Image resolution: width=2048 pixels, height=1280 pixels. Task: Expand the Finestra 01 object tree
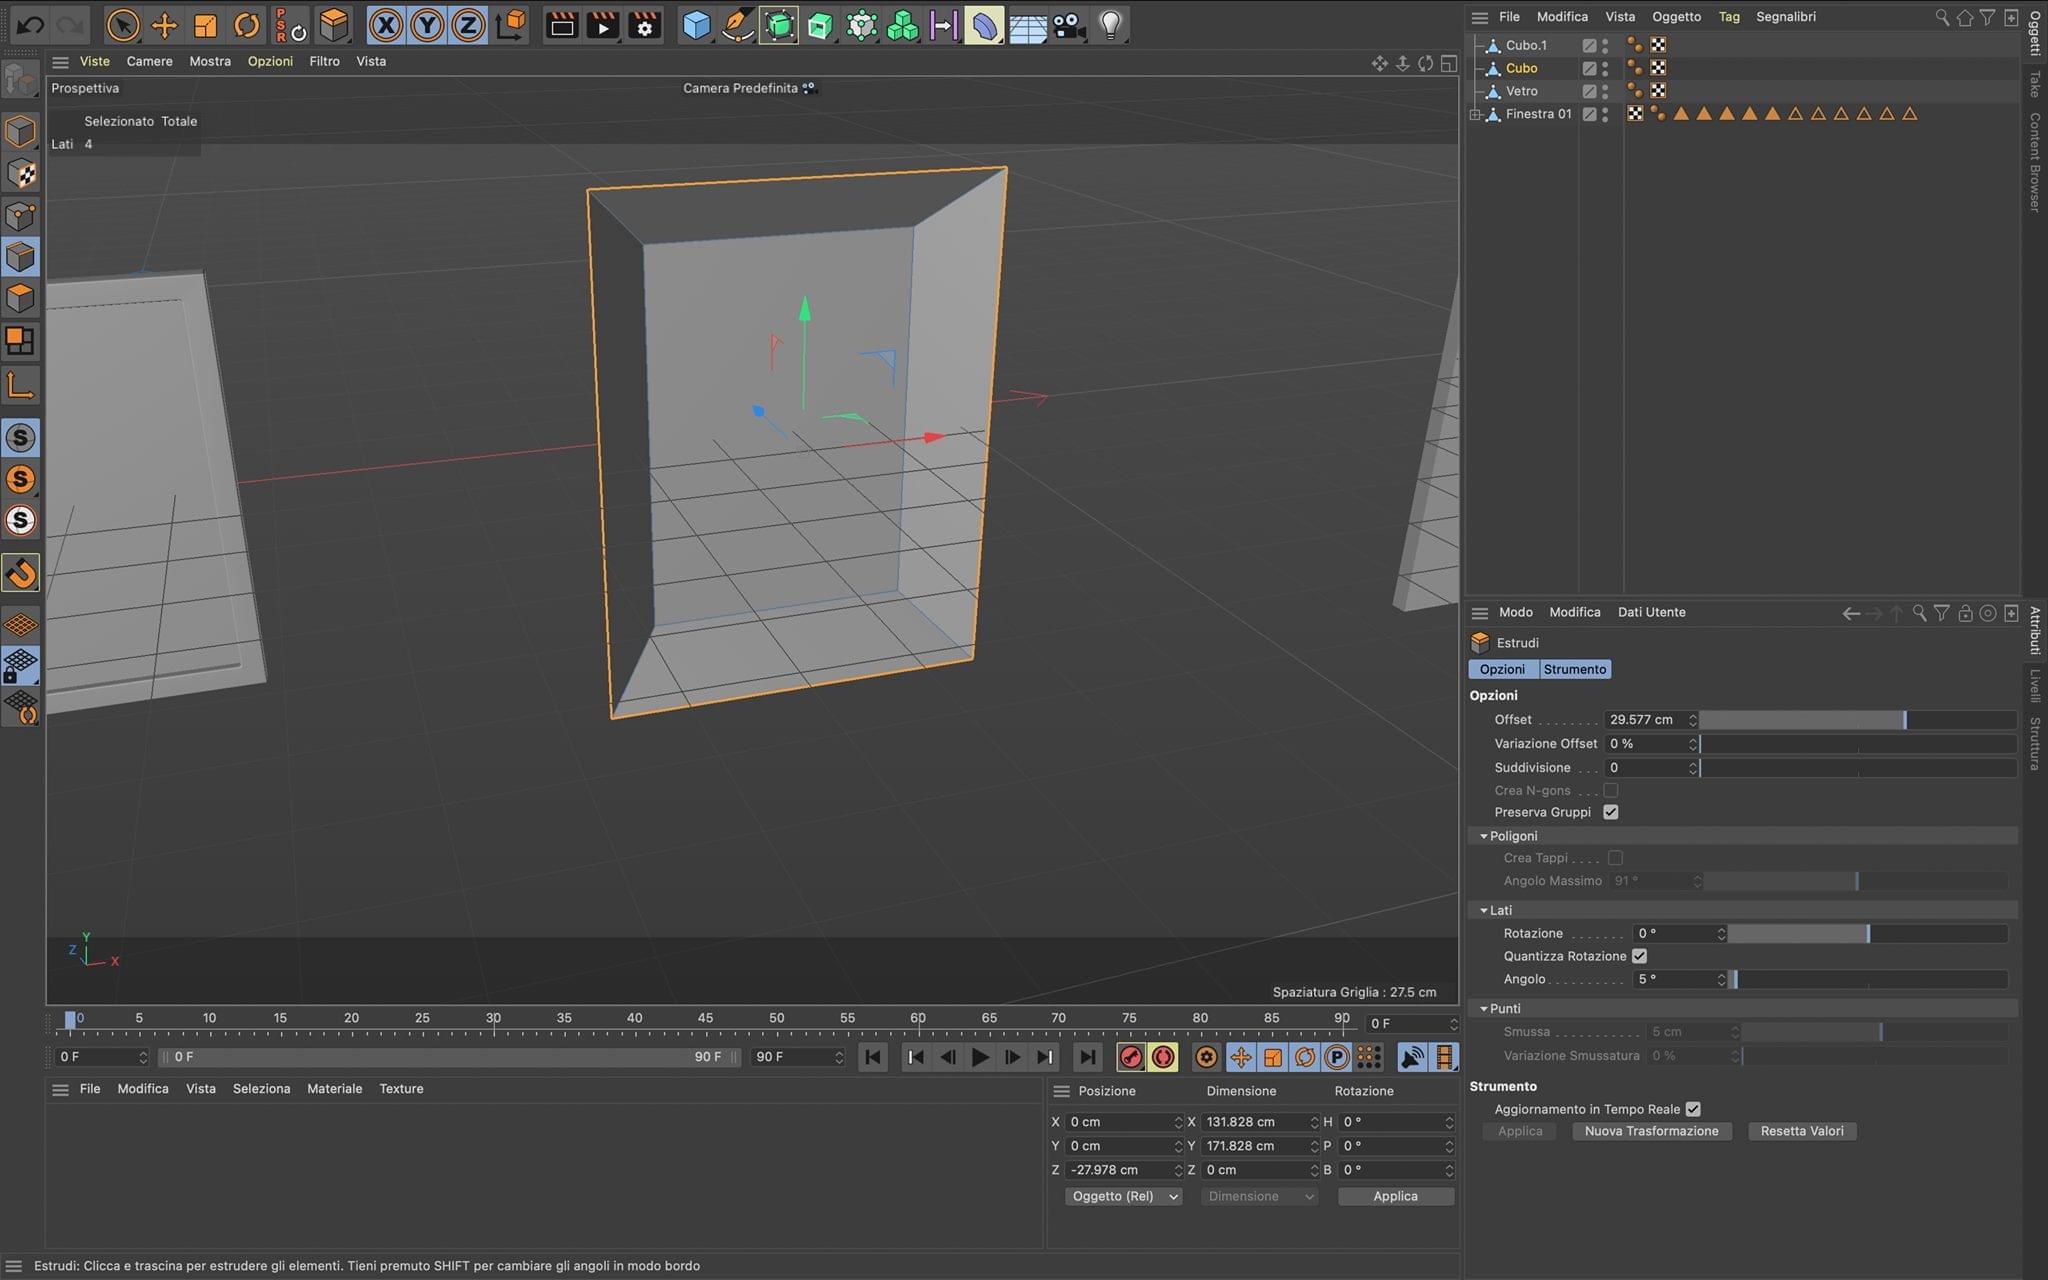point(1475,114)
